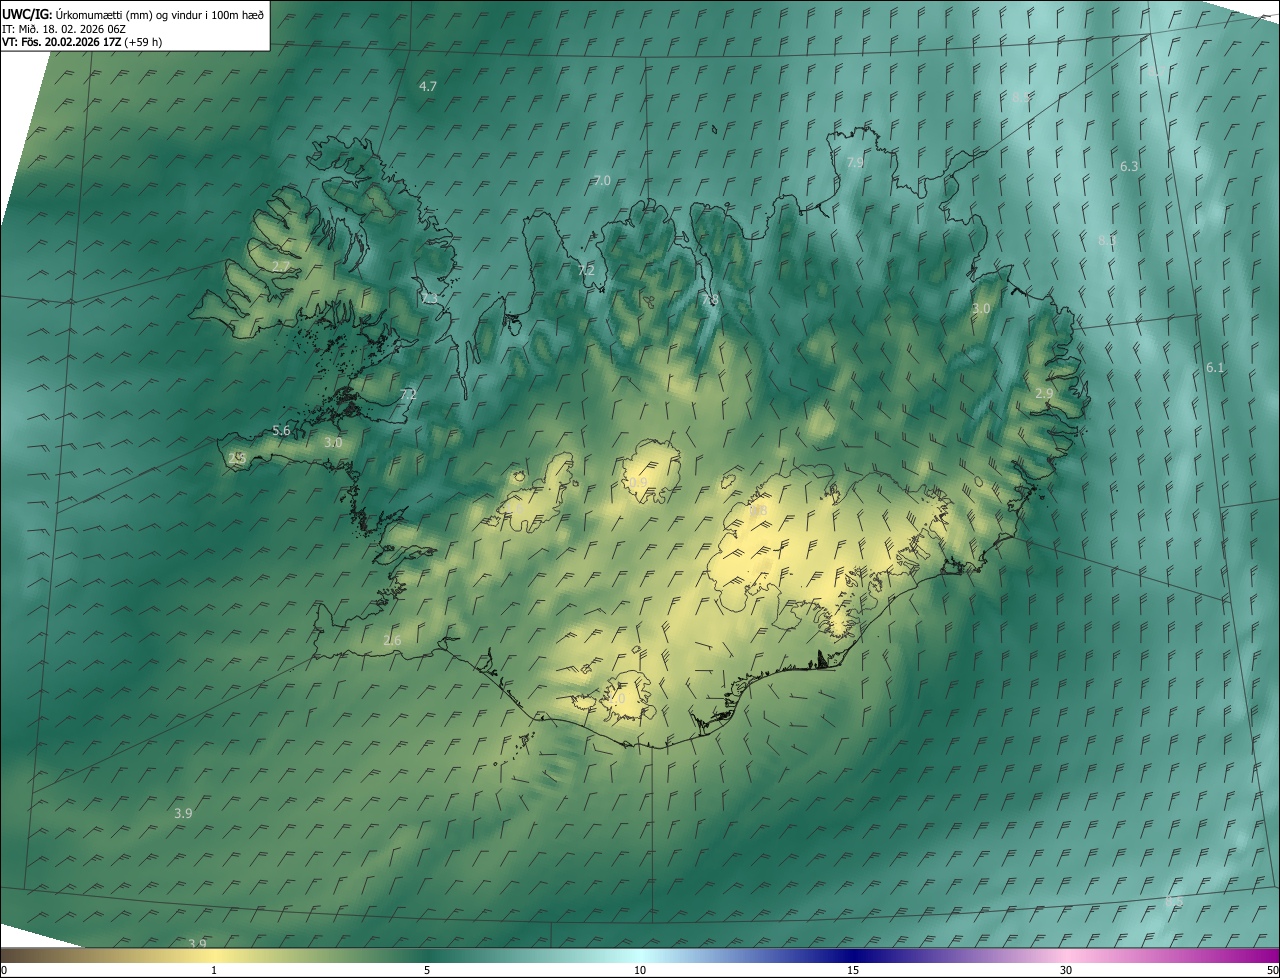Viewport: 1280px width, 978px height.
Task: Click the 7.9 value label in the northeast
Action: coord(855,162)
